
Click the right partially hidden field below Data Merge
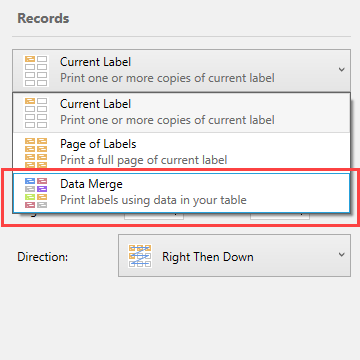click(280, 216)
